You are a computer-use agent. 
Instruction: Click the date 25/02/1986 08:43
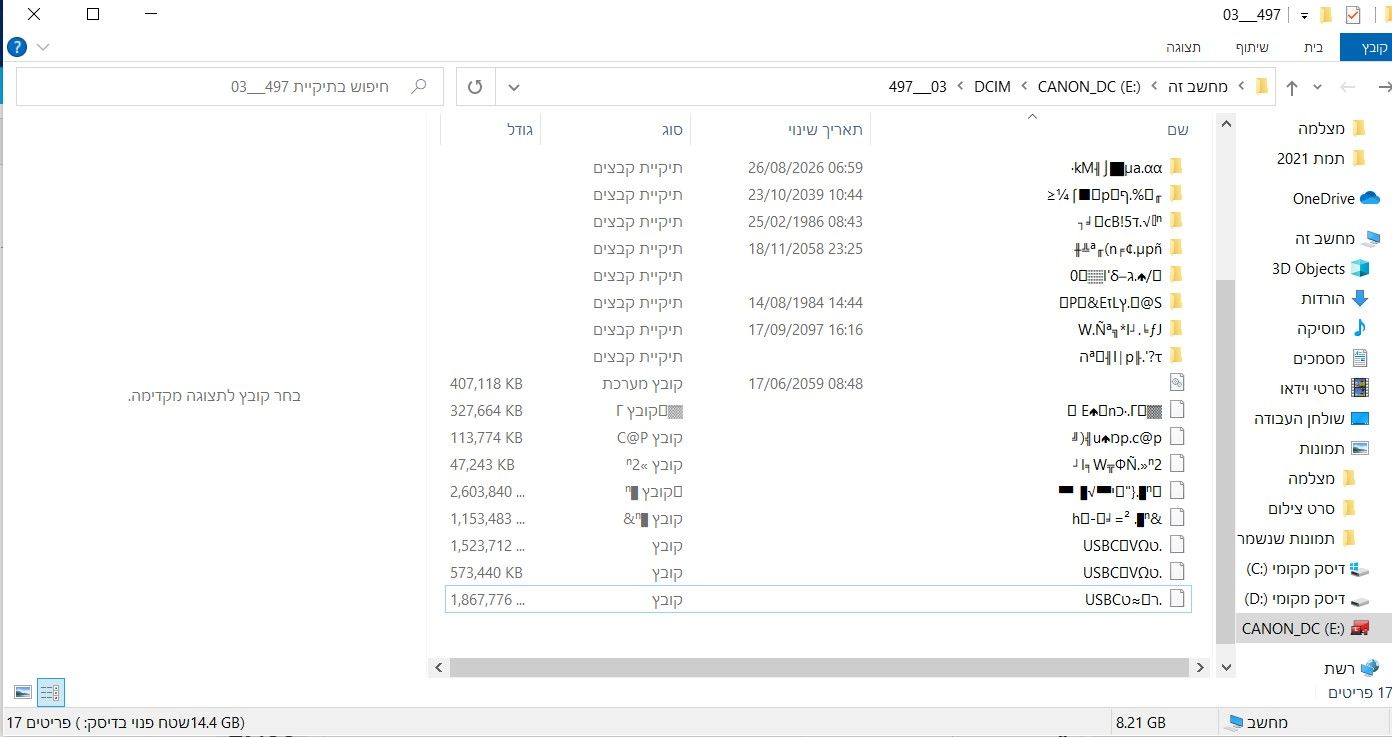(x=805, y=221)
